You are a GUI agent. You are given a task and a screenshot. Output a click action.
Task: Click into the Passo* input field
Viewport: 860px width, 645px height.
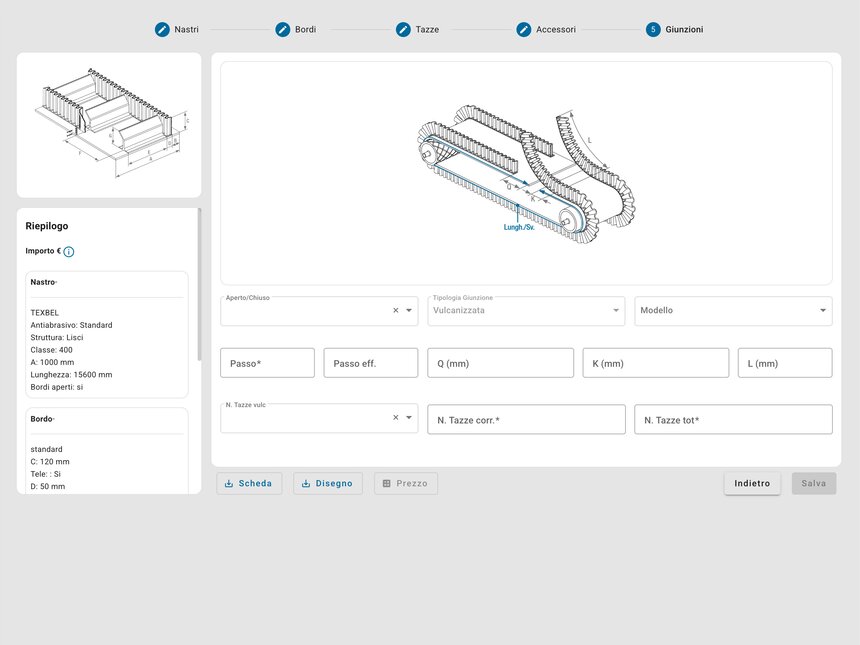[267, 364]
